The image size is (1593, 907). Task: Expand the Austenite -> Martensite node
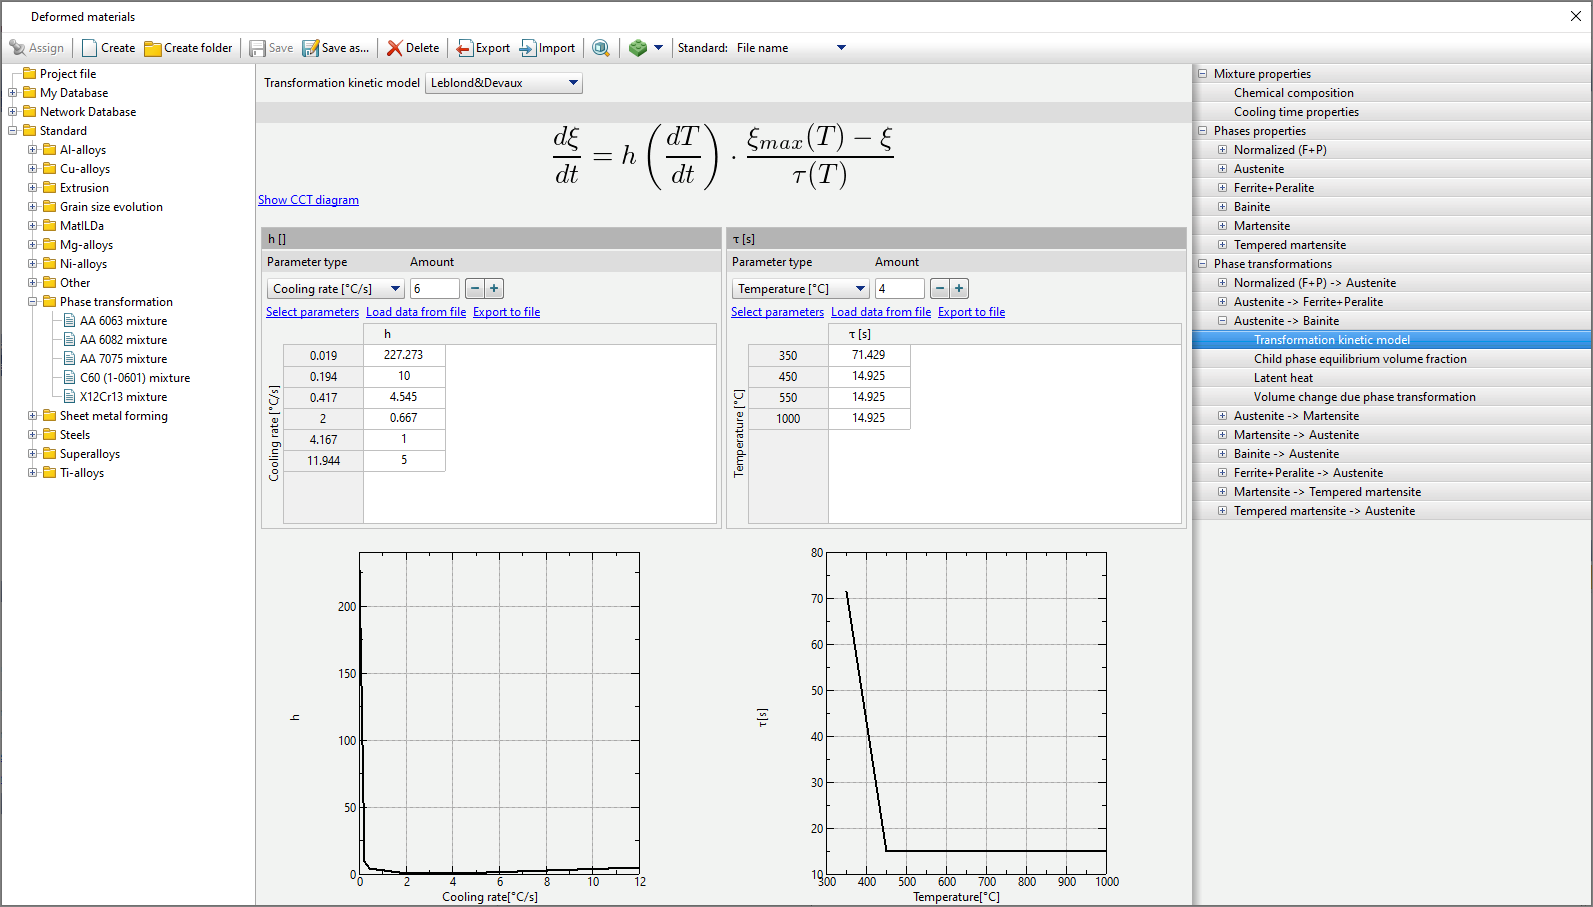pyautogui.click(x=1222, y=416)
